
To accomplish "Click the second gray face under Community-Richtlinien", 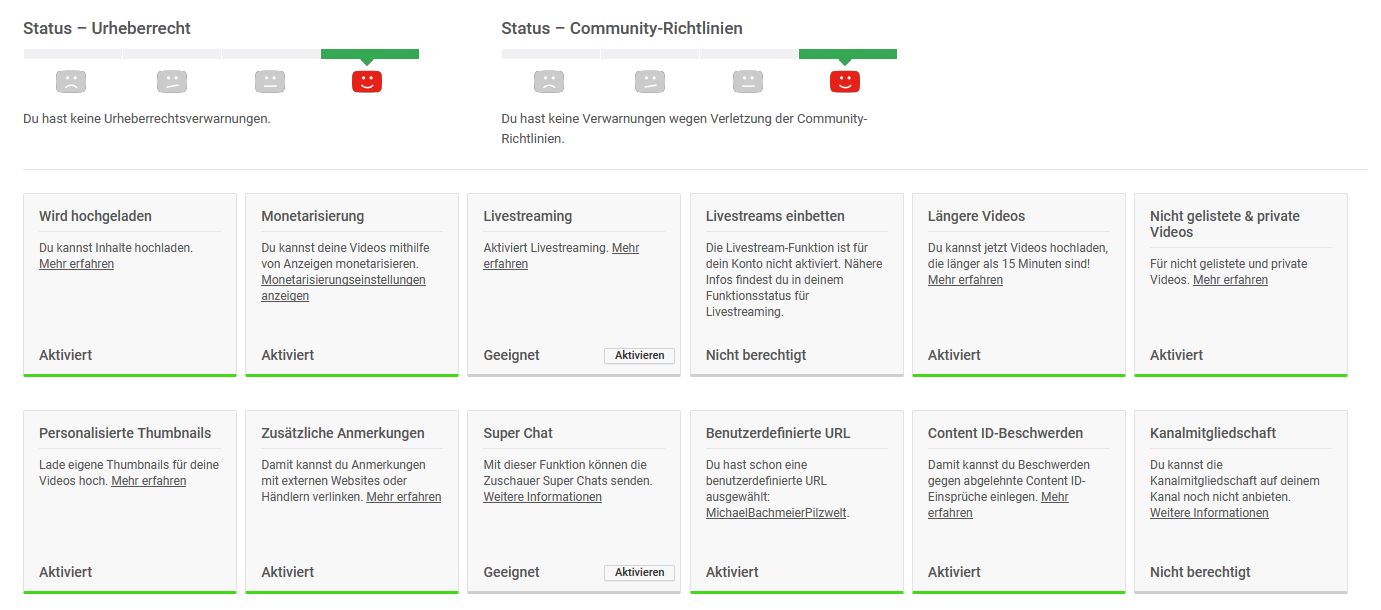I will (x=649, y=81).
